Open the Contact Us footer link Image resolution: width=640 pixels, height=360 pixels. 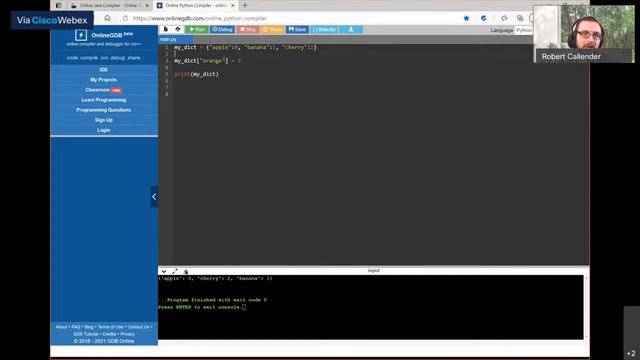click(138, 327)
